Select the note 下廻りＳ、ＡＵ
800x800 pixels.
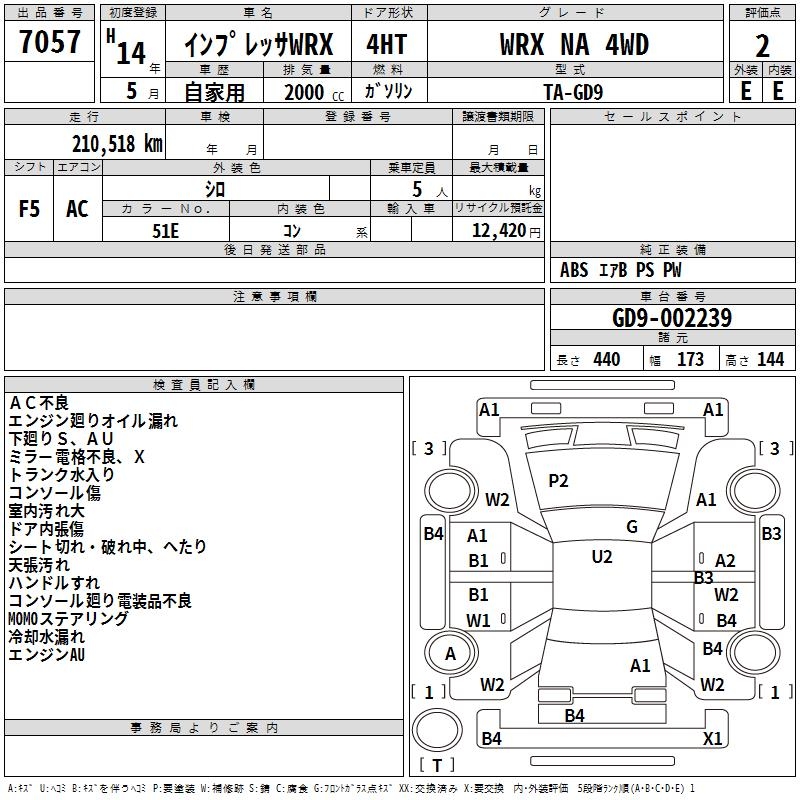point(61,439)
